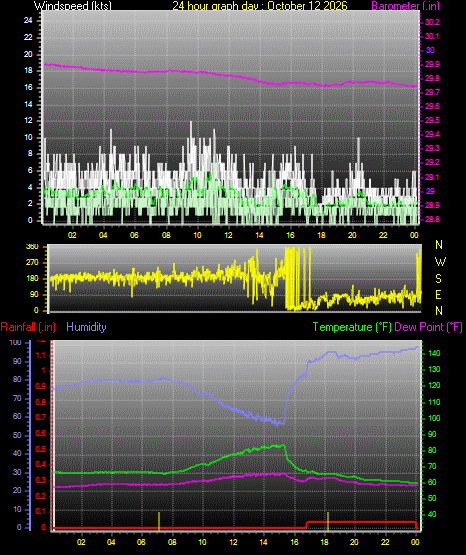Viewport: 466px width, 555px height.
Task: Click hour '16' on the windspeed graph time axis
Action: 290,235
